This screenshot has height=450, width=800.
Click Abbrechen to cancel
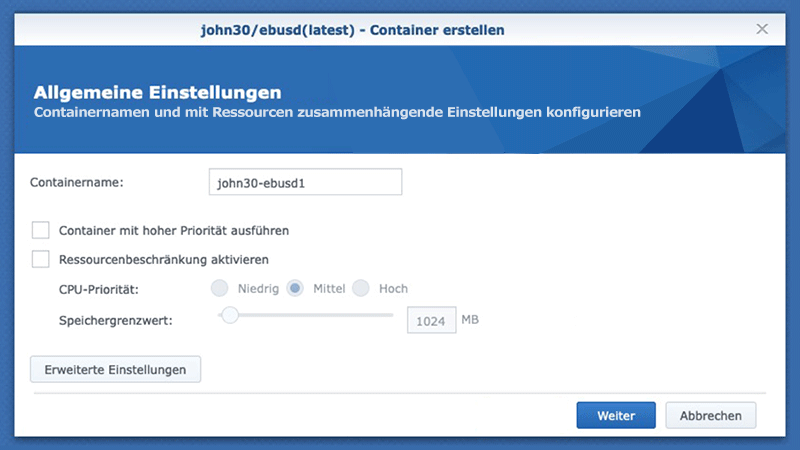[x=711, y=415]
